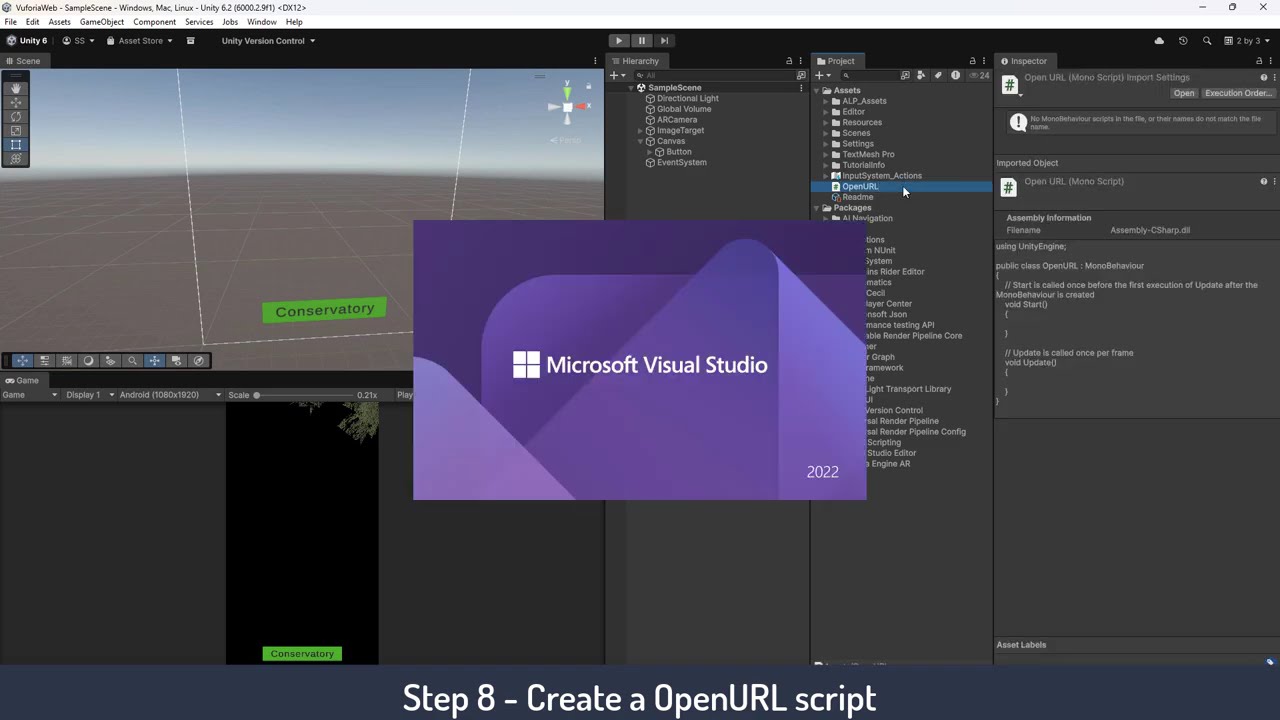1280x720 pixels.
Task: Toggle the Project panel lock
Action: pos(972,61)
